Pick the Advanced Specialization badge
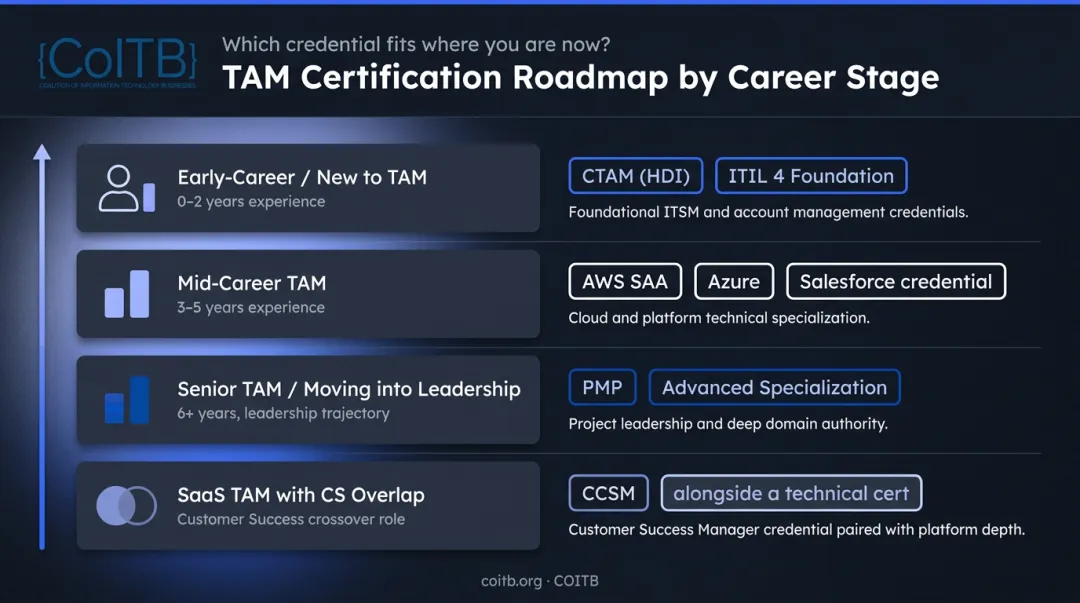The width and height of the screenshot is (1080, 603). point(774,387)
